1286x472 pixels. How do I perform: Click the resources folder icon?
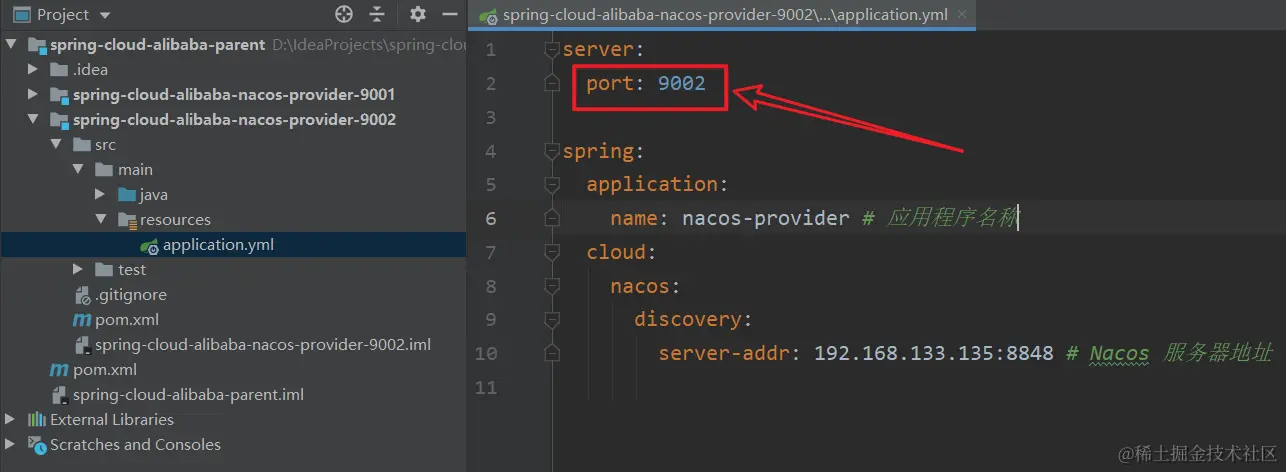[126, 220]
